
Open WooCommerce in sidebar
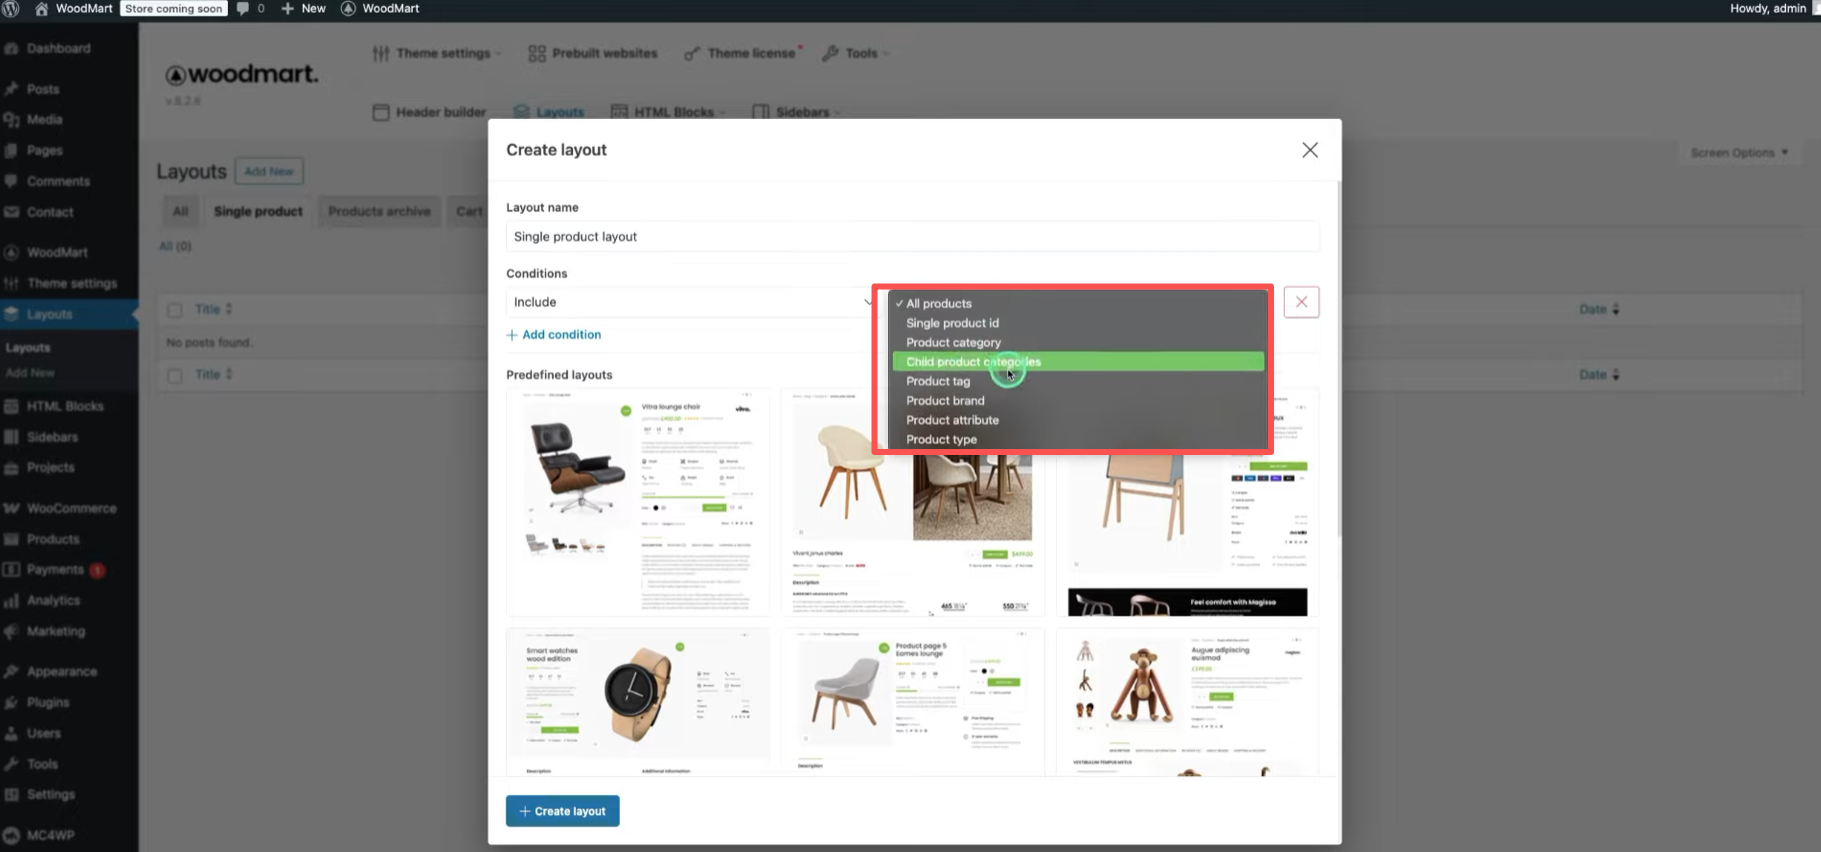point(72,508)
